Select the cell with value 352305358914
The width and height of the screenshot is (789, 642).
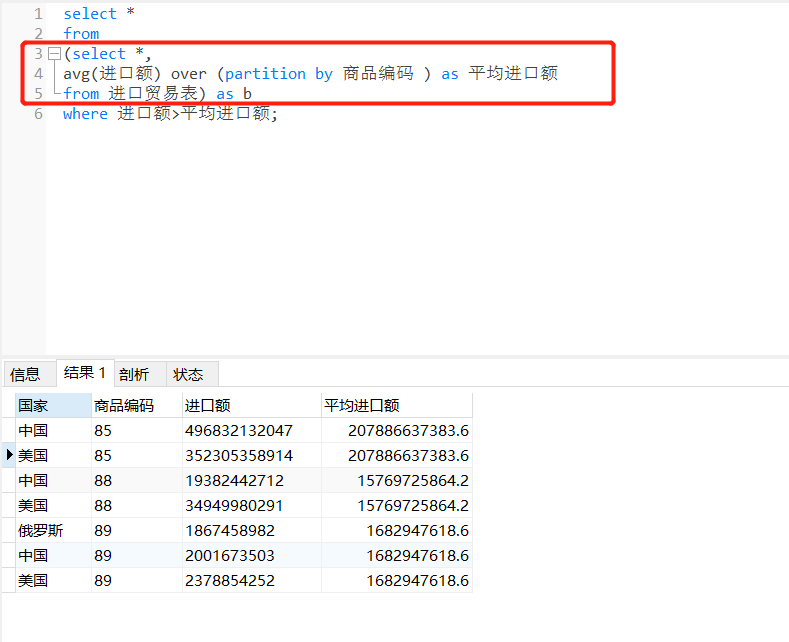point(252,456)
